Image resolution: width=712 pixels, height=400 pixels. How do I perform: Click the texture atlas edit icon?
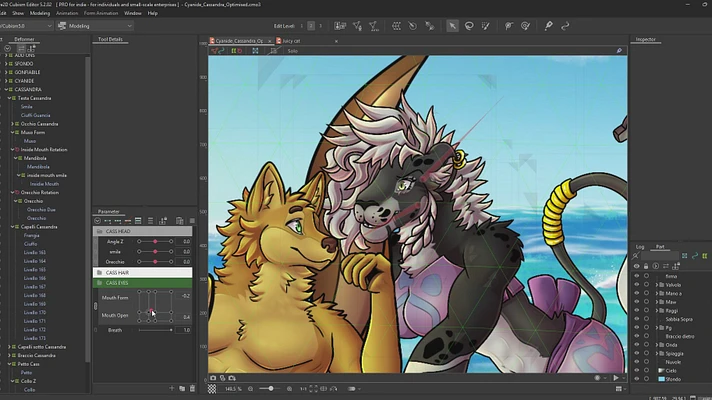340,26
